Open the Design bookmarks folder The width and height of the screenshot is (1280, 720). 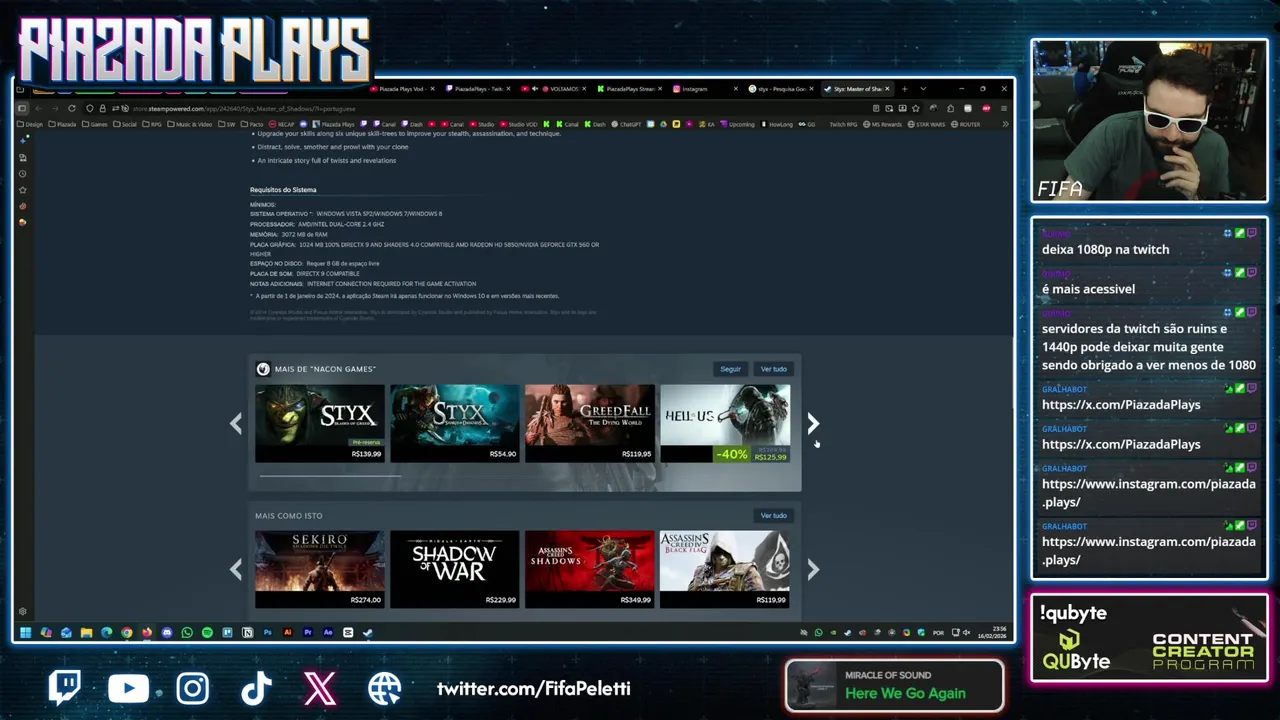[x=29, y=124]
